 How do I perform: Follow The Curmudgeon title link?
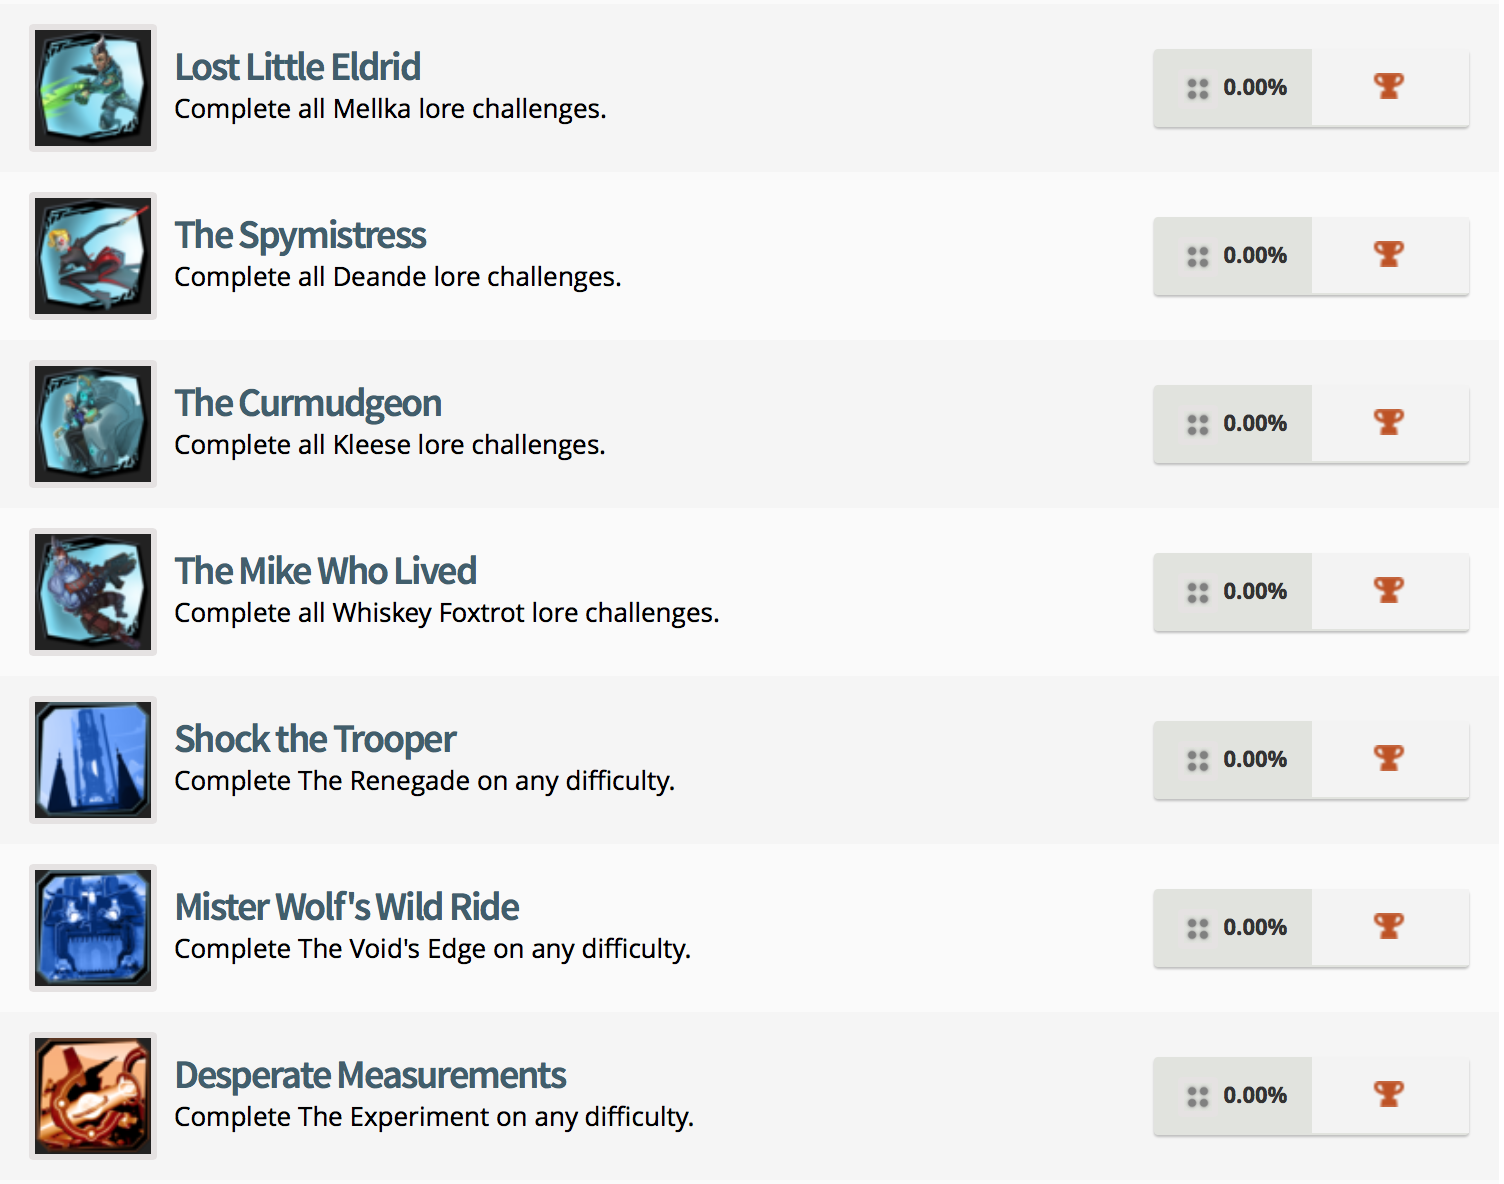(x=308, y=403)
